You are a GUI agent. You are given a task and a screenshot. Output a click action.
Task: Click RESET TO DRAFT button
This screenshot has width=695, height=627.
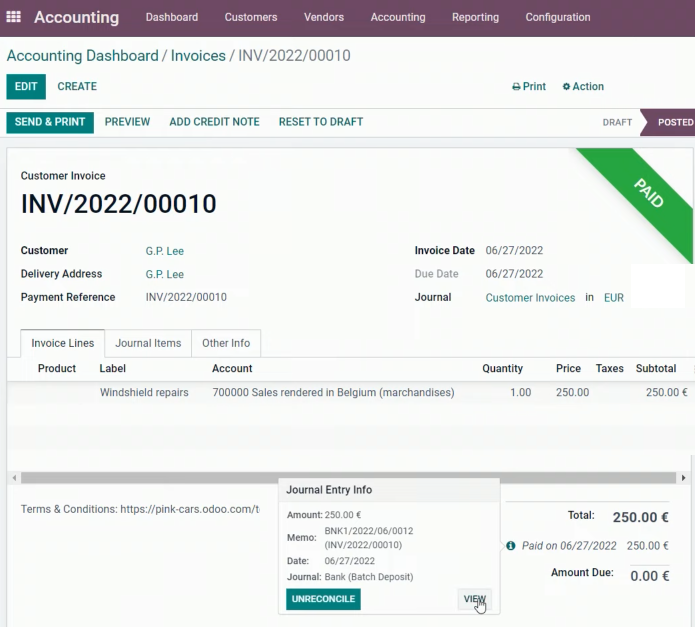[x=321, y=122]
